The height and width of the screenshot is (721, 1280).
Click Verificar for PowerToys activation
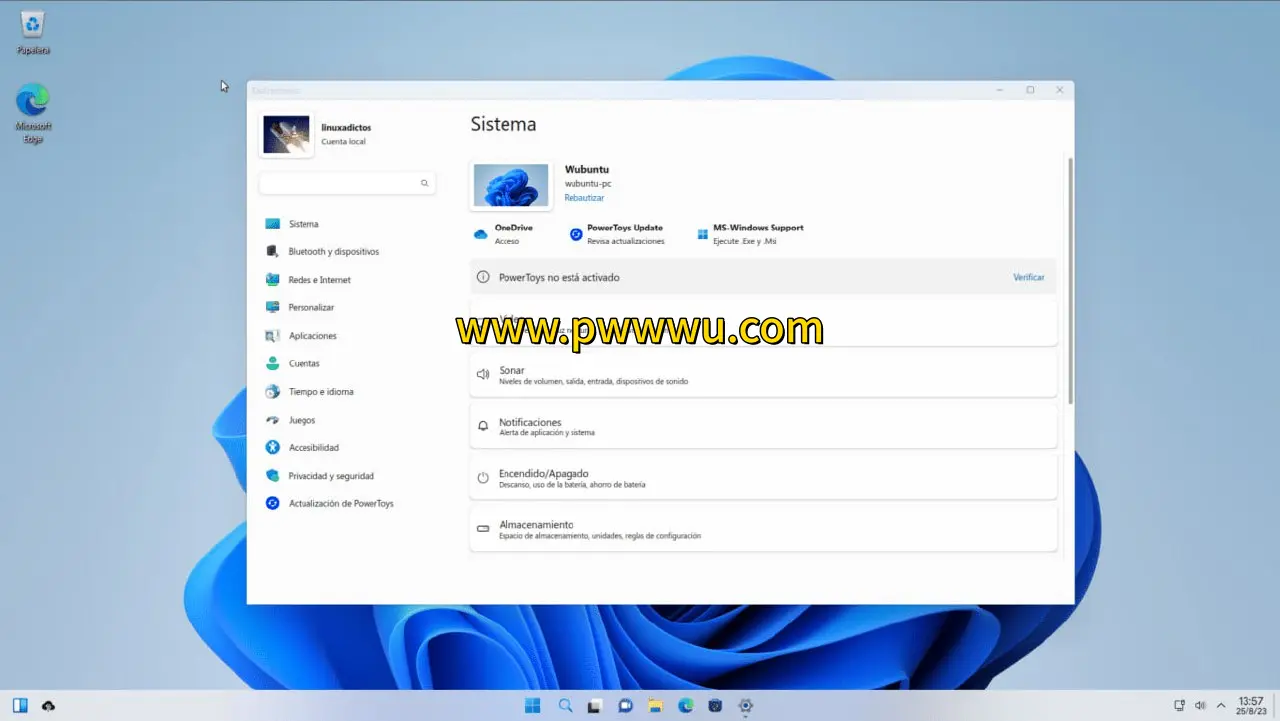1028,277
